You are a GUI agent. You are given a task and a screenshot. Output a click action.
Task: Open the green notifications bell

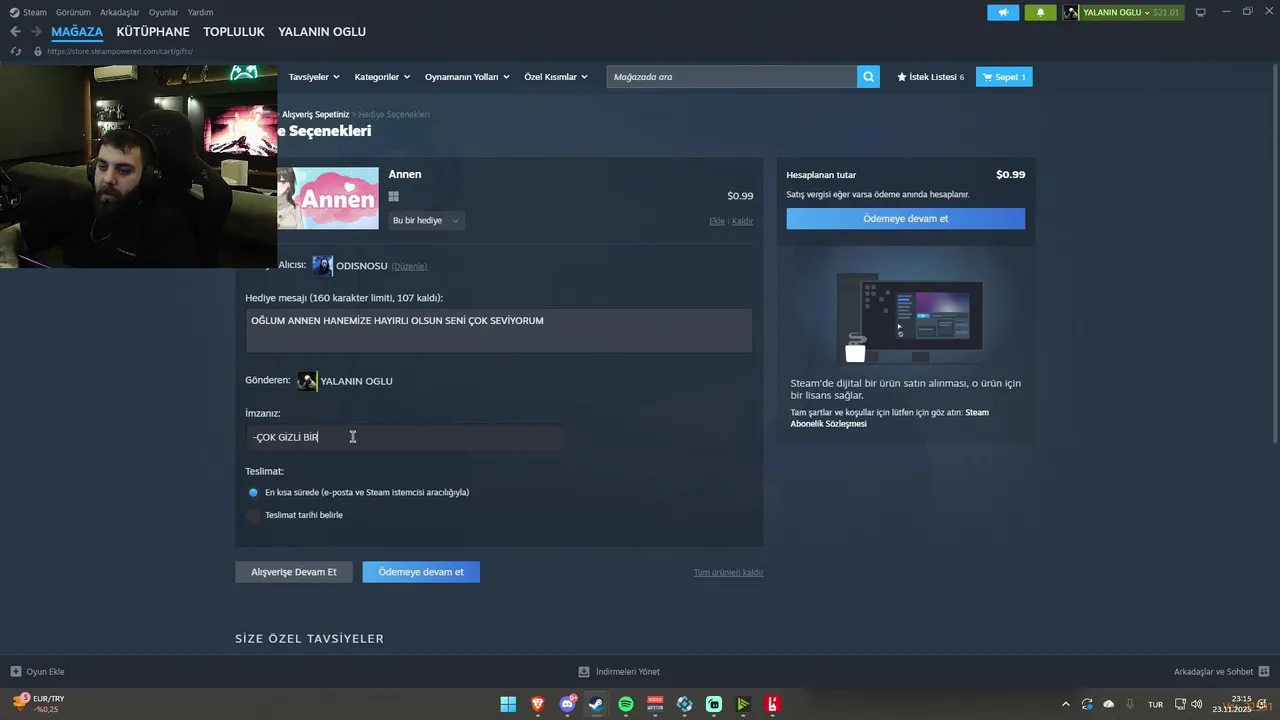click(x=1040, y=12)
